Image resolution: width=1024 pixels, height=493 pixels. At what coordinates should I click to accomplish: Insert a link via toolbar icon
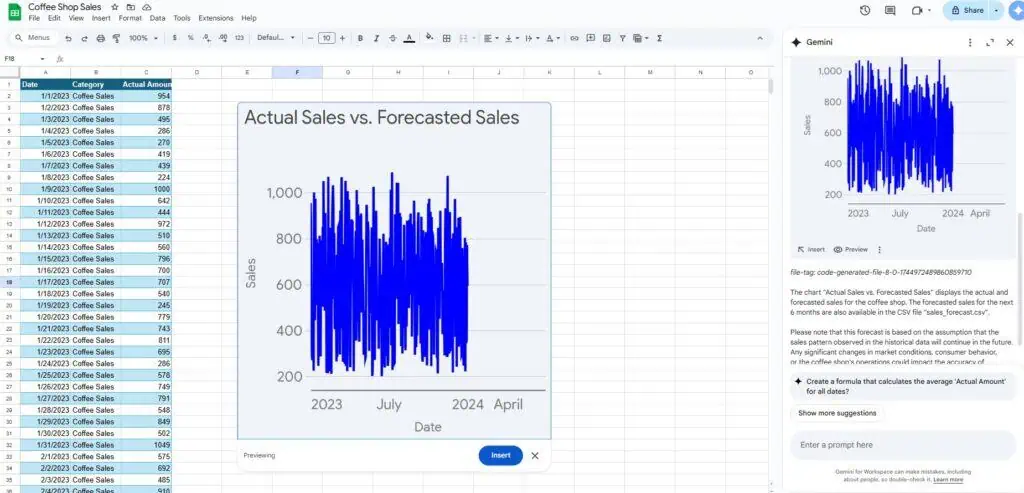point(574,38)
